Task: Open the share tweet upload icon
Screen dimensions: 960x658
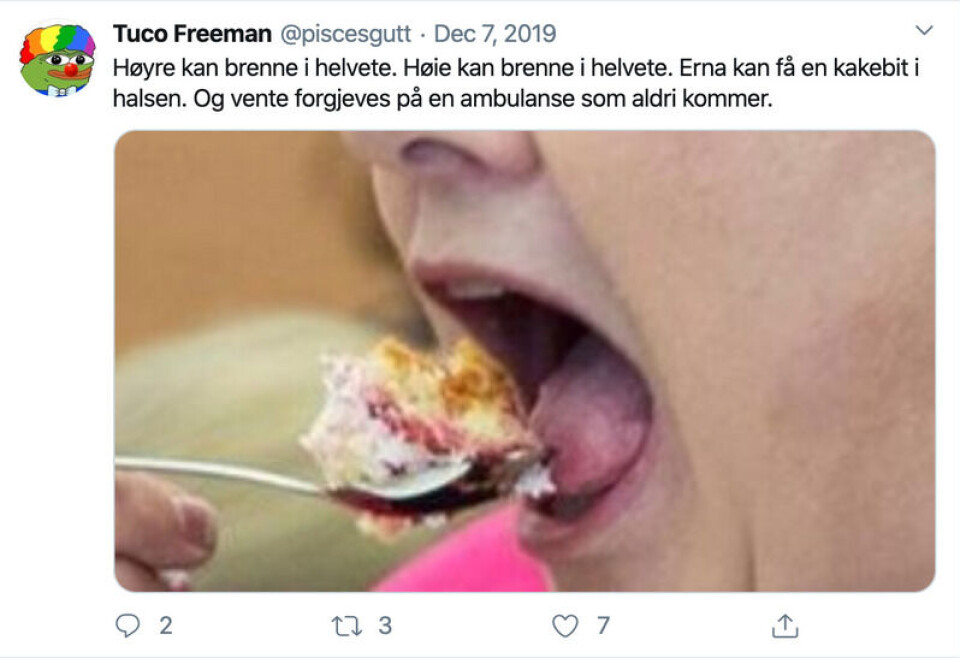Action: click(785, 626)
